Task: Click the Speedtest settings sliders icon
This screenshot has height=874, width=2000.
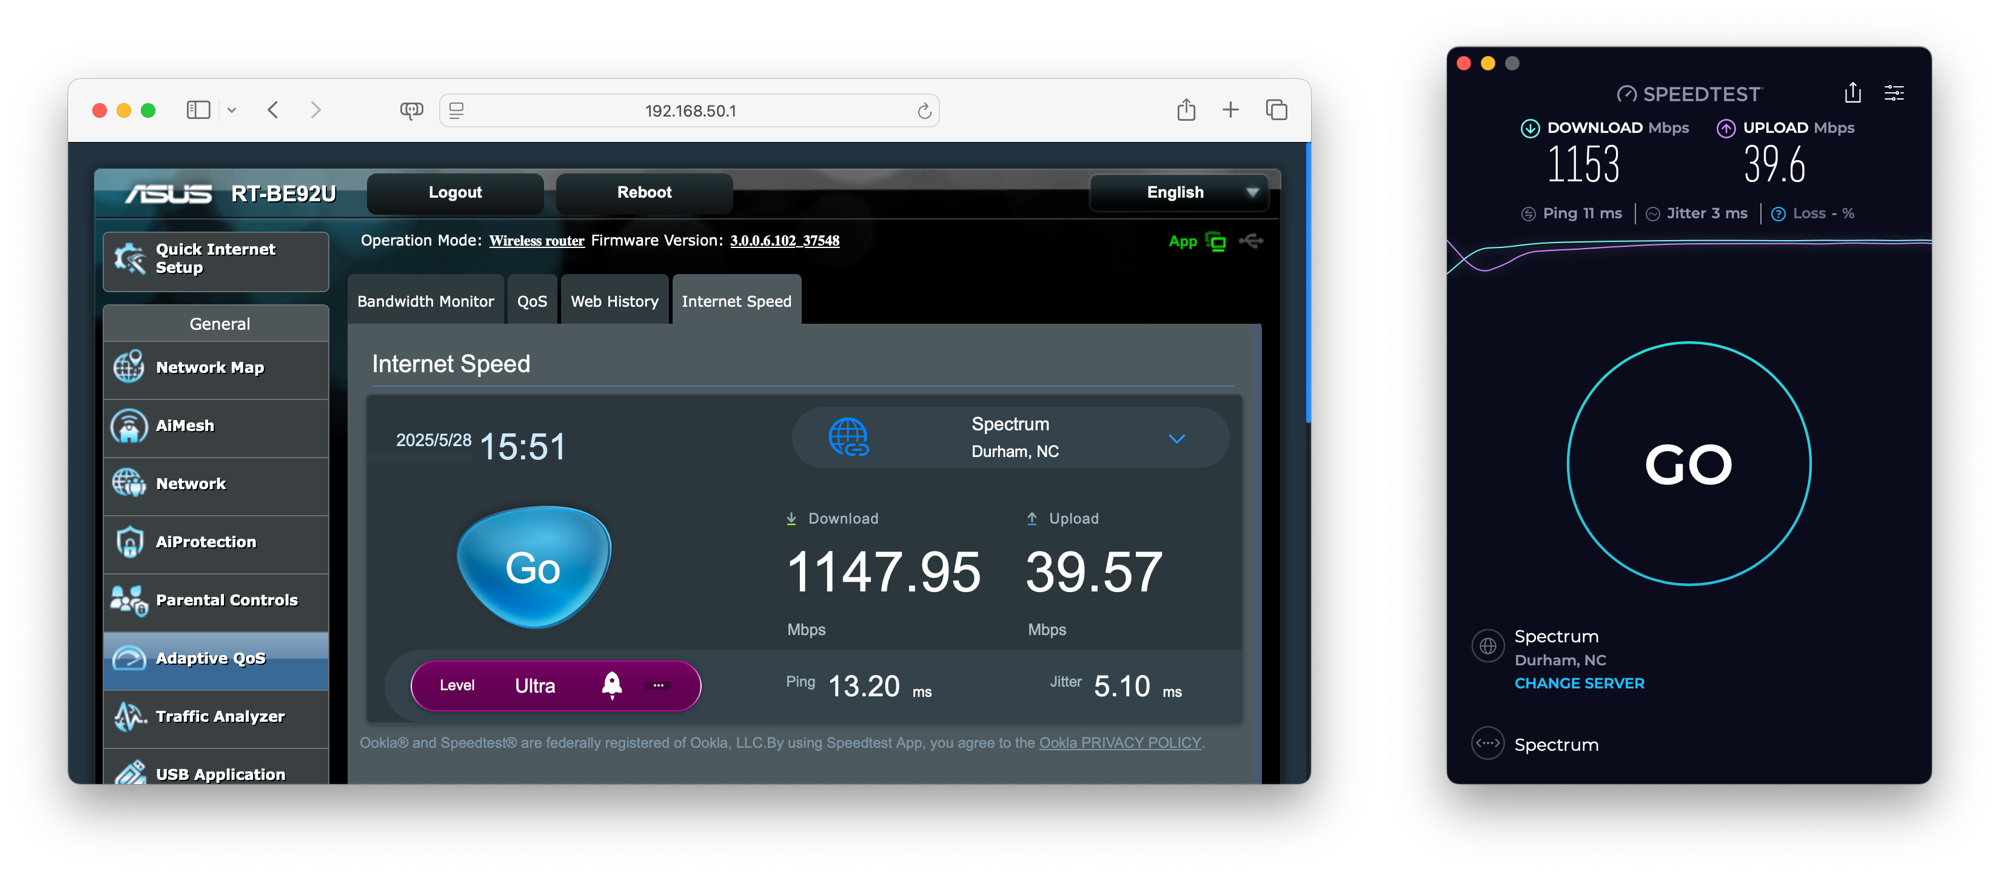Action: (x=1894, y=93)
